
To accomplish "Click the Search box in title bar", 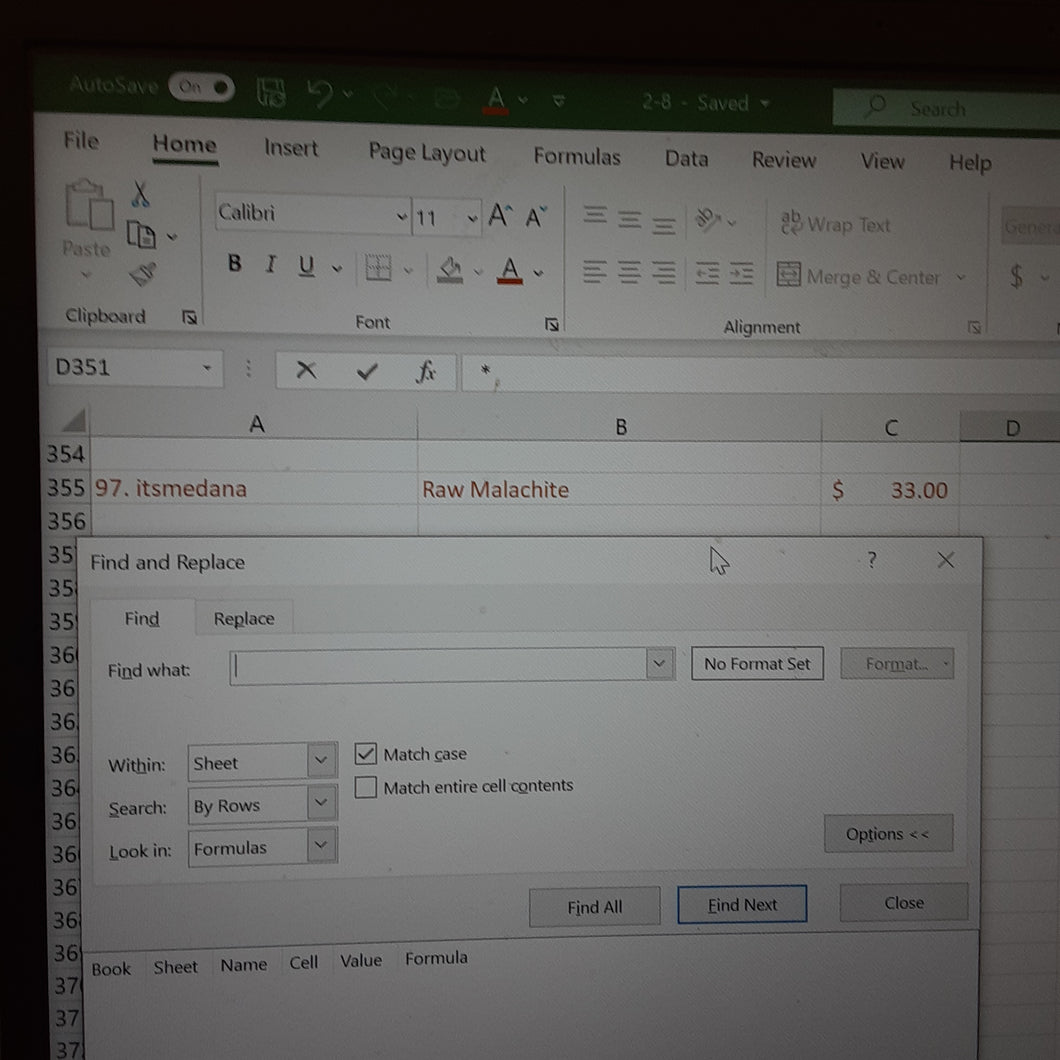I will coord(946,108).
